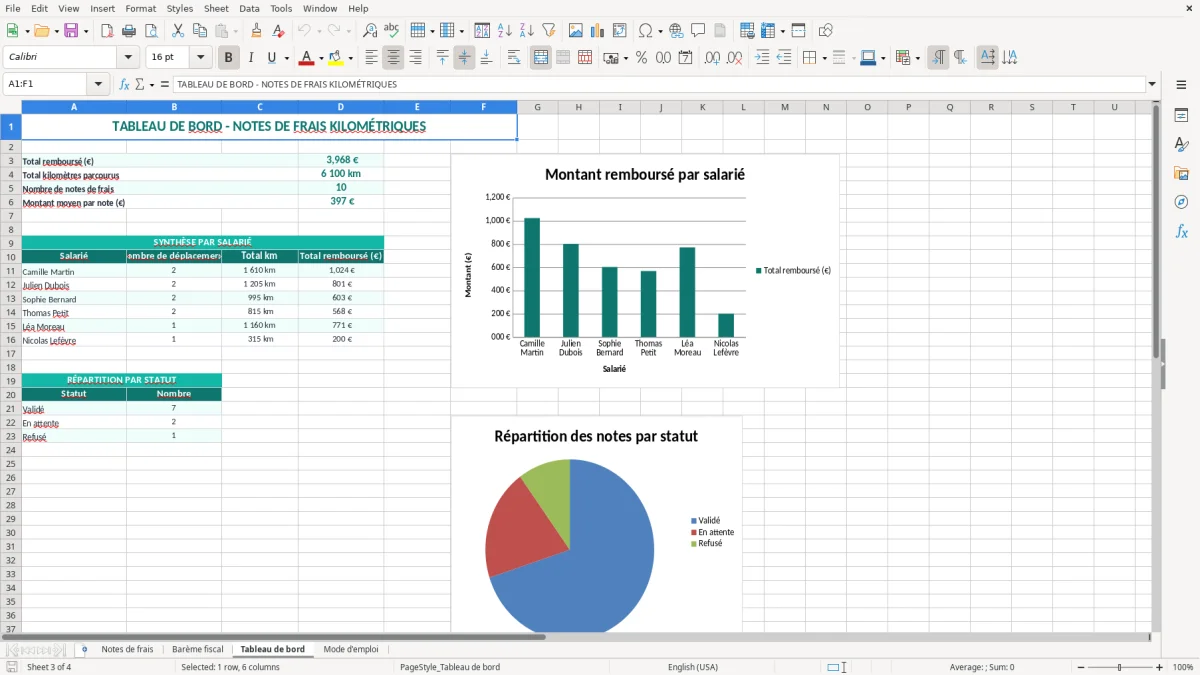The image size is (1200, 675).
Task: Click row header 9
Action: click(x=11, y=243)
